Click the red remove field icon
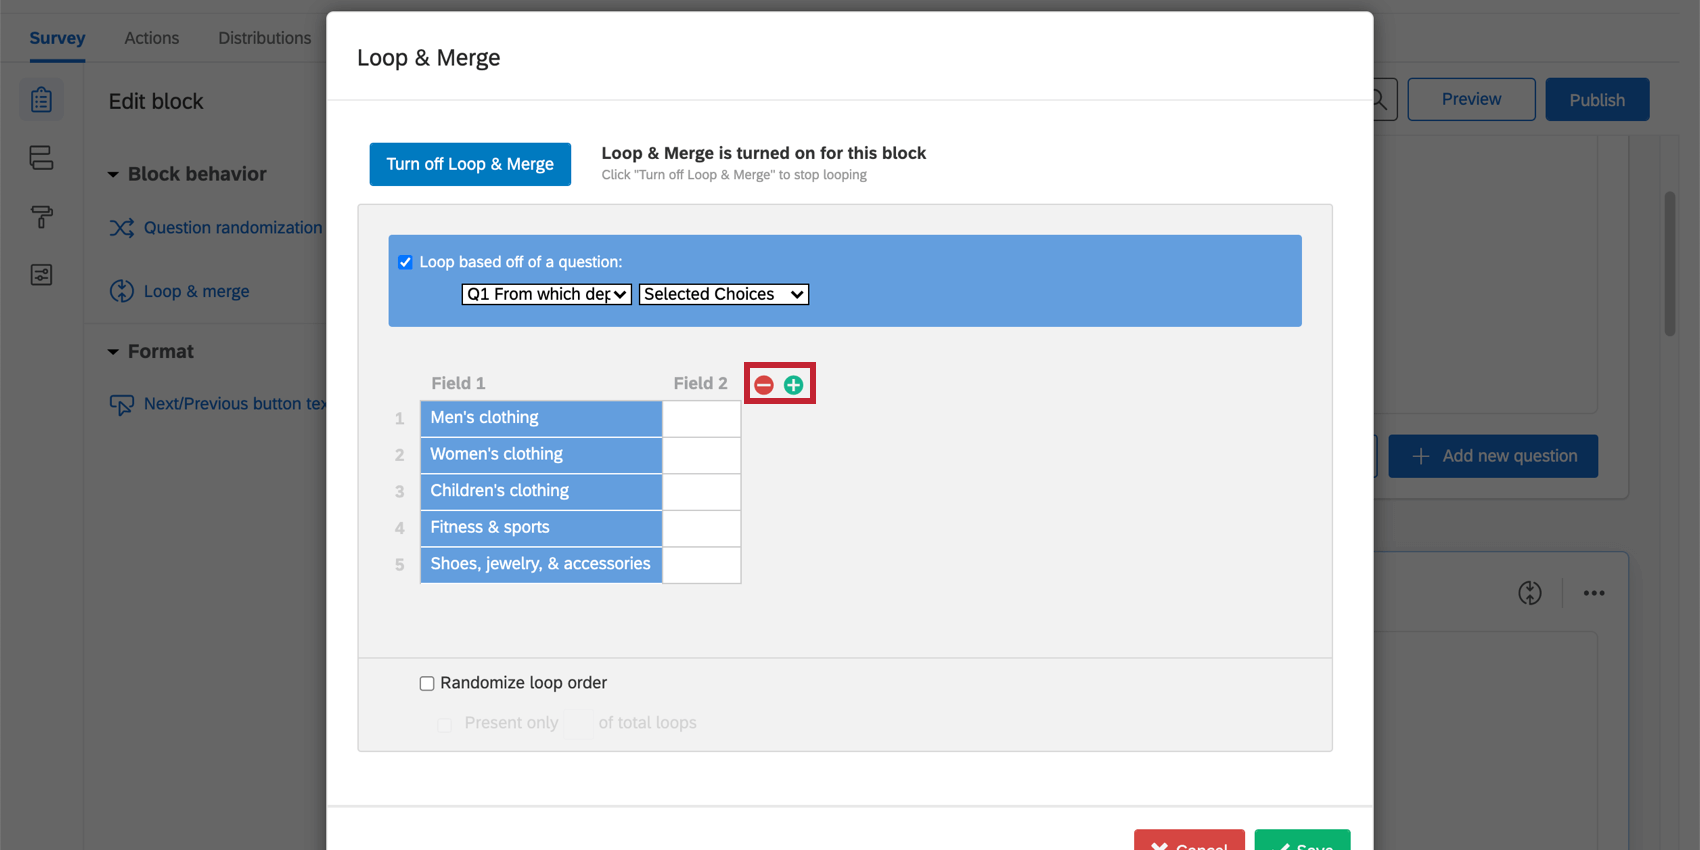This screenshot has height=850, width=1700. pyautogui.click(x=764, y=385)
